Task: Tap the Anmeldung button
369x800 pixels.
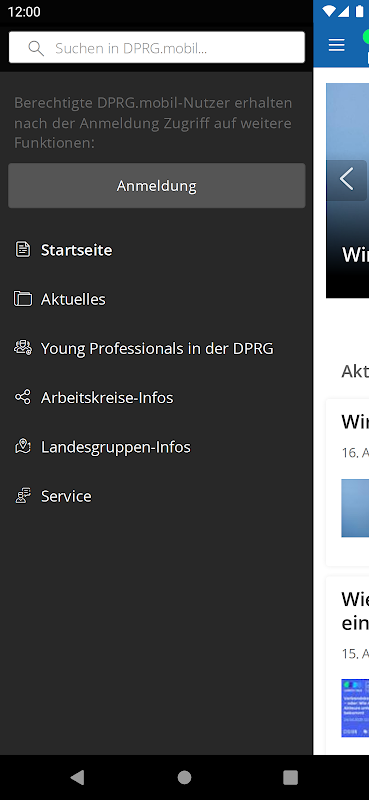Action: point(157,186)
